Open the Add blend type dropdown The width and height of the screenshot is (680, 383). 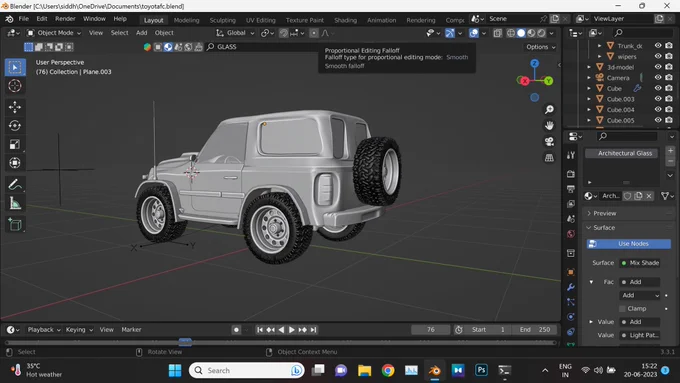tap(640, 295)
